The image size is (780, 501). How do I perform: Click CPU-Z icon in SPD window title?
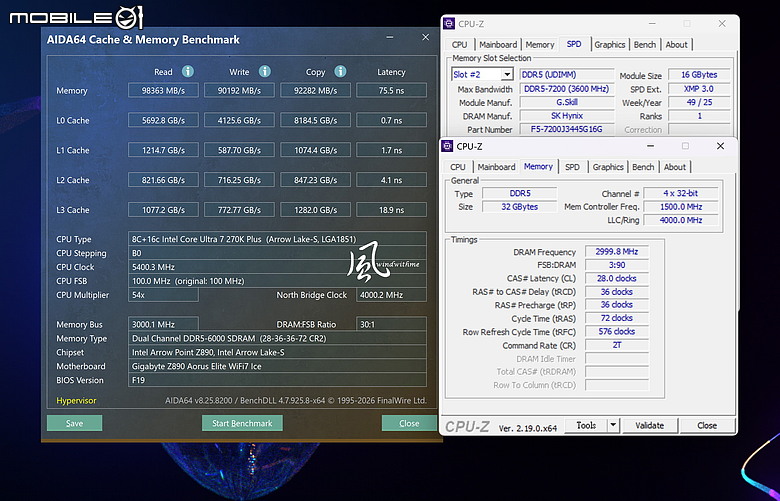click(x=449, y=23)
